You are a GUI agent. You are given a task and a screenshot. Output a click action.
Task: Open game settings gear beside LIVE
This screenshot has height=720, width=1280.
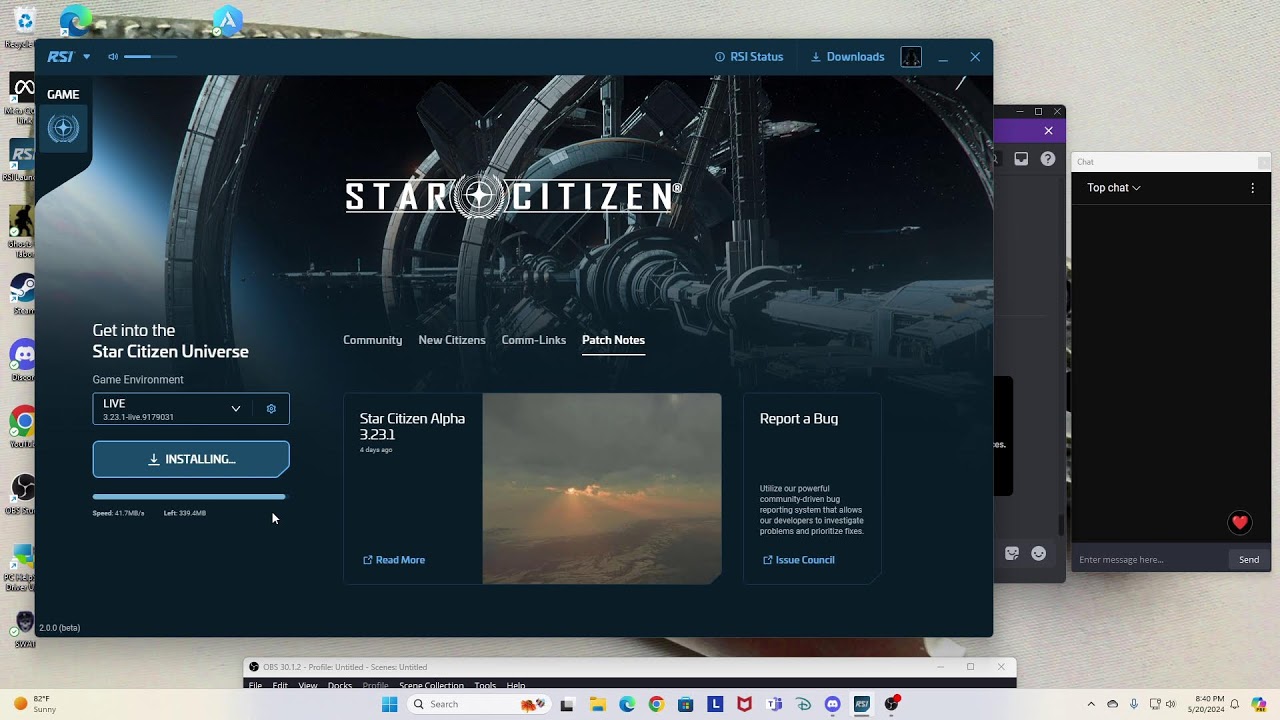[271, 408]
